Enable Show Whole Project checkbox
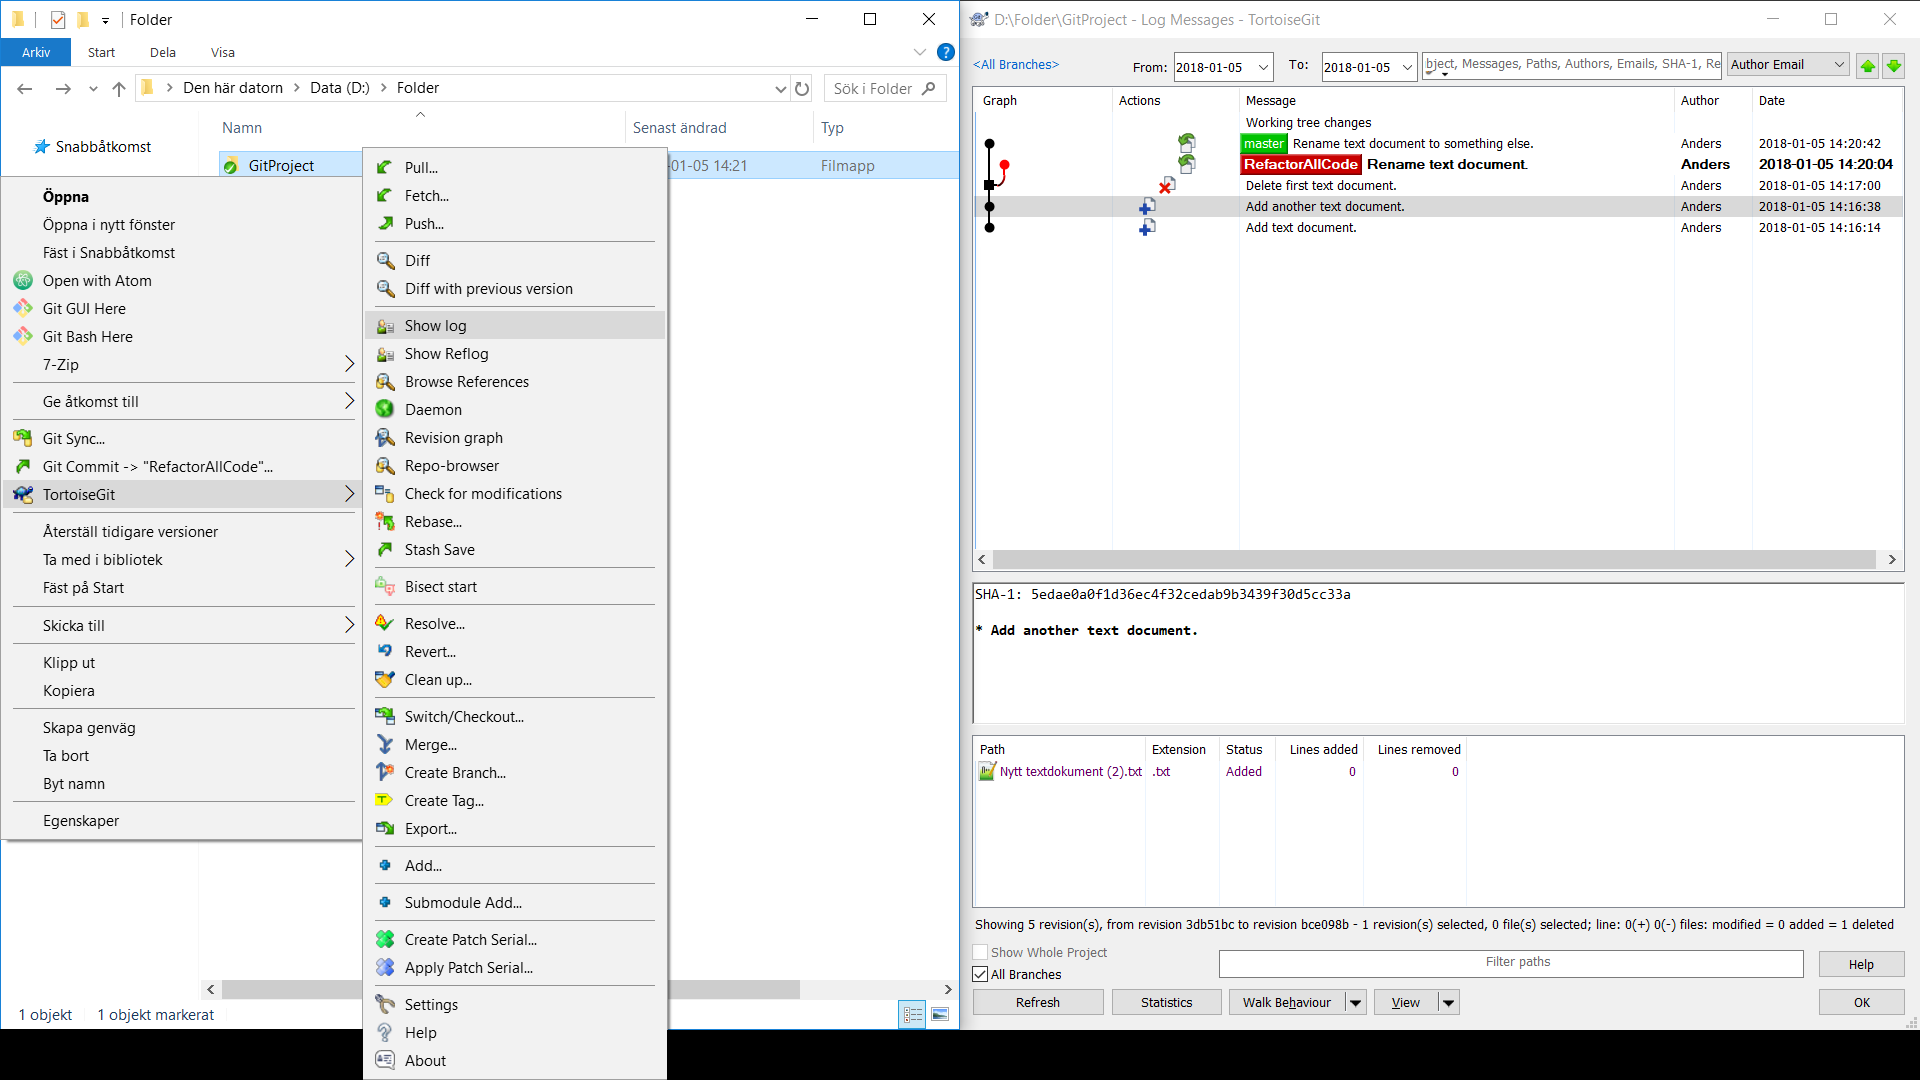The height and width of the screenshot is (1080, 1920). 981,953
